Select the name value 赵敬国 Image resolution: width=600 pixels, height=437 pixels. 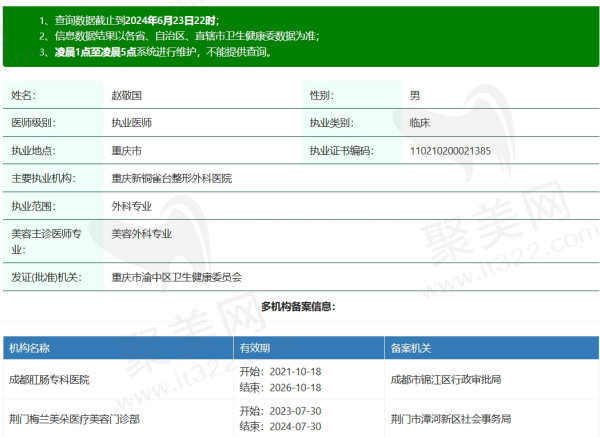click(127, 95)
